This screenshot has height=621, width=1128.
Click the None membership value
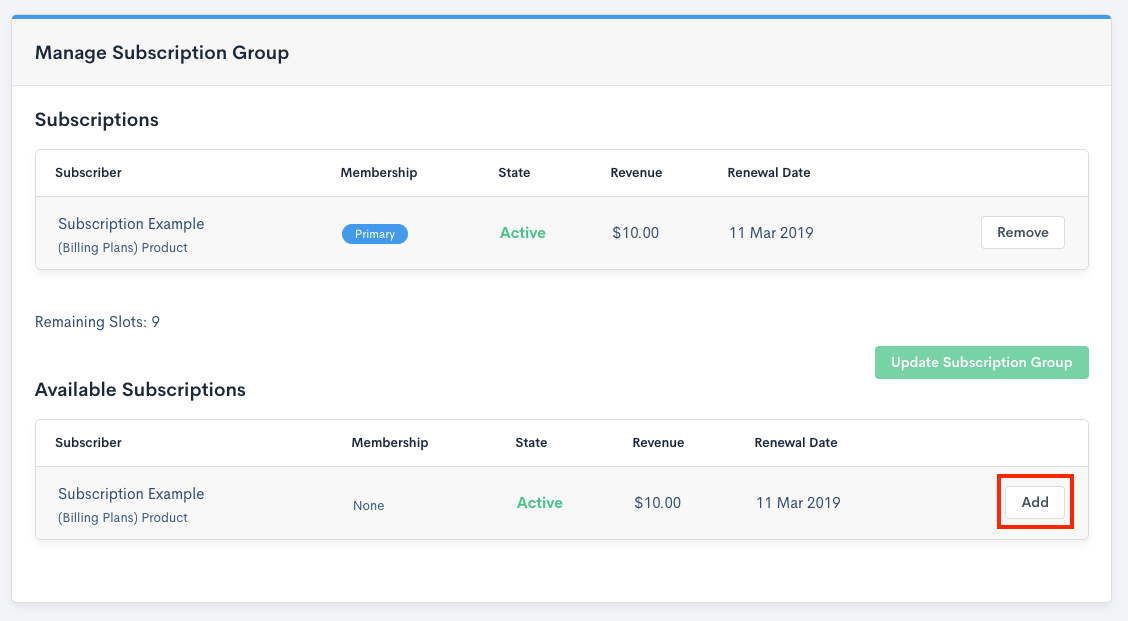click(368, 505)
